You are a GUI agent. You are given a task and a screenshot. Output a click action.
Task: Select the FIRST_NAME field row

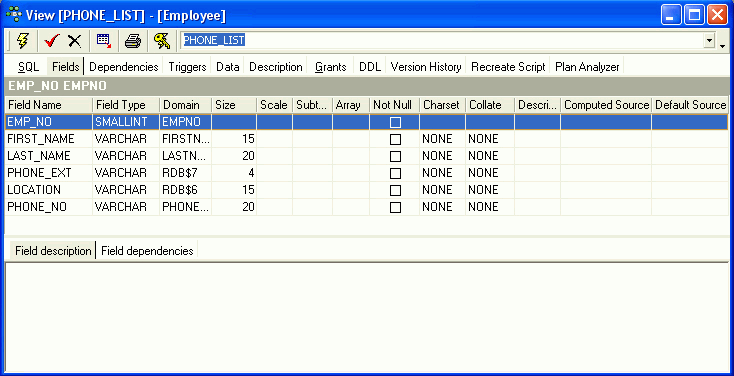[x=367, y=139]
